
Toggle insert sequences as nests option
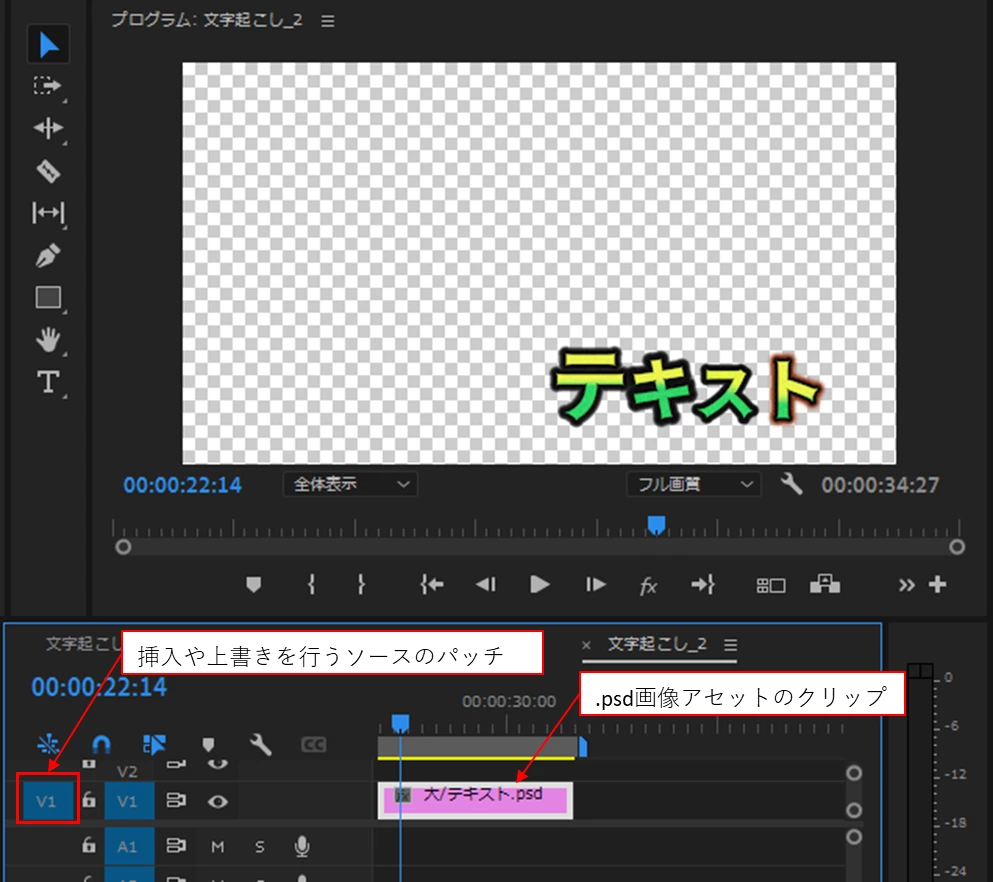48,745
